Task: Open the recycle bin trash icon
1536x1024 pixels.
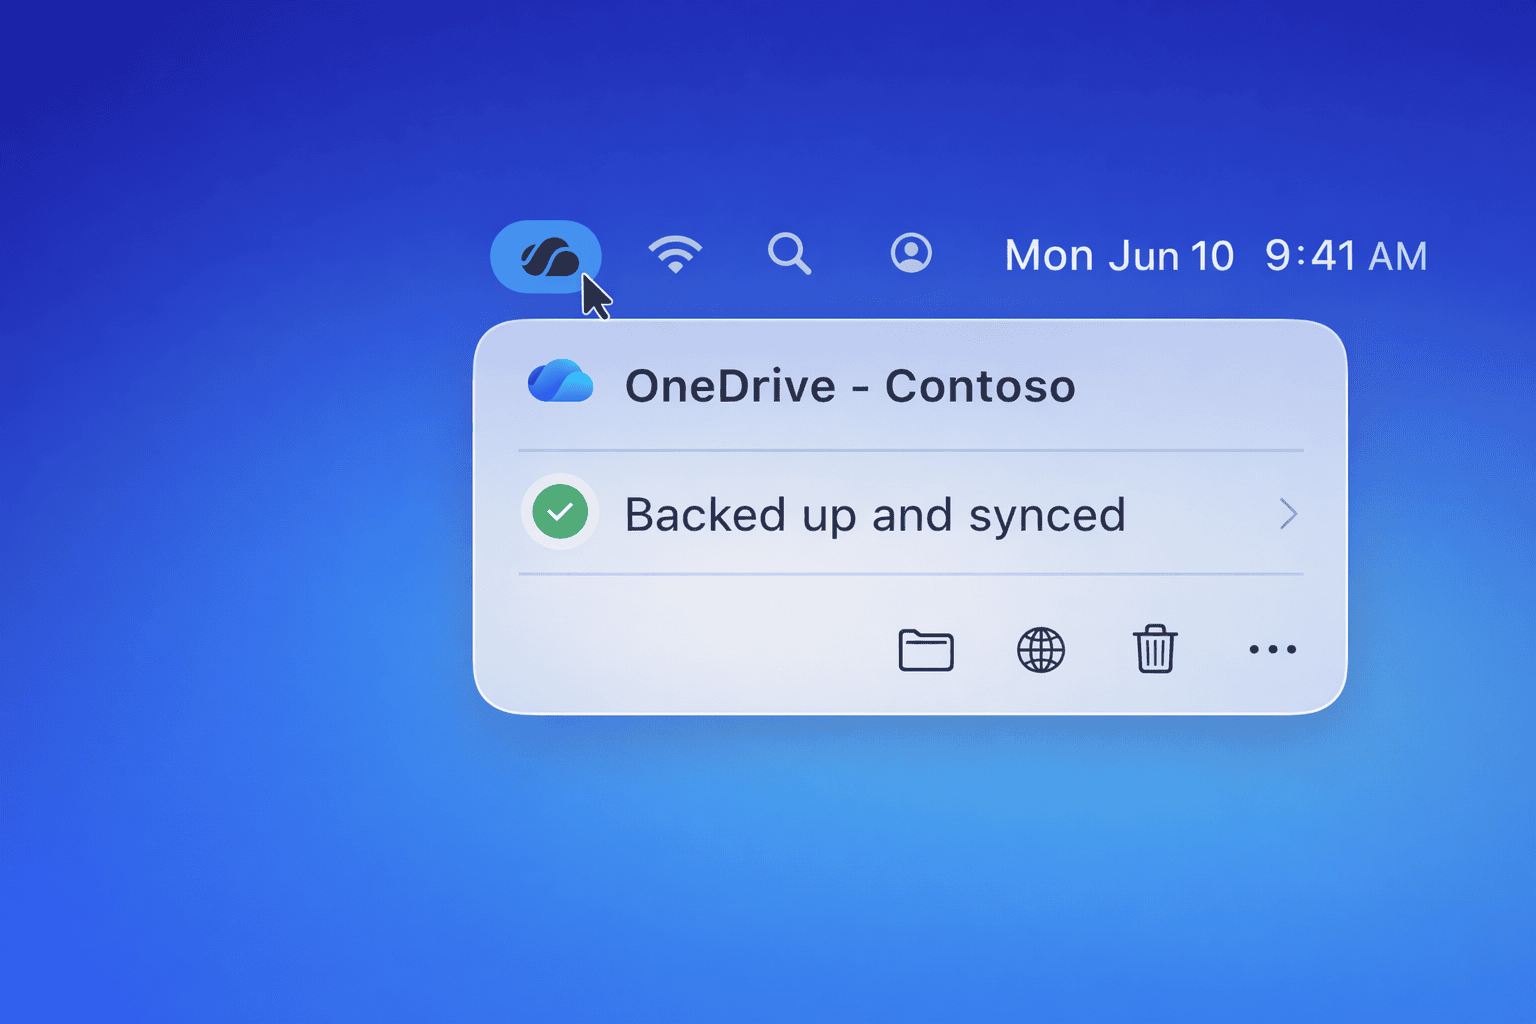Action: [x=1155, y=649]
